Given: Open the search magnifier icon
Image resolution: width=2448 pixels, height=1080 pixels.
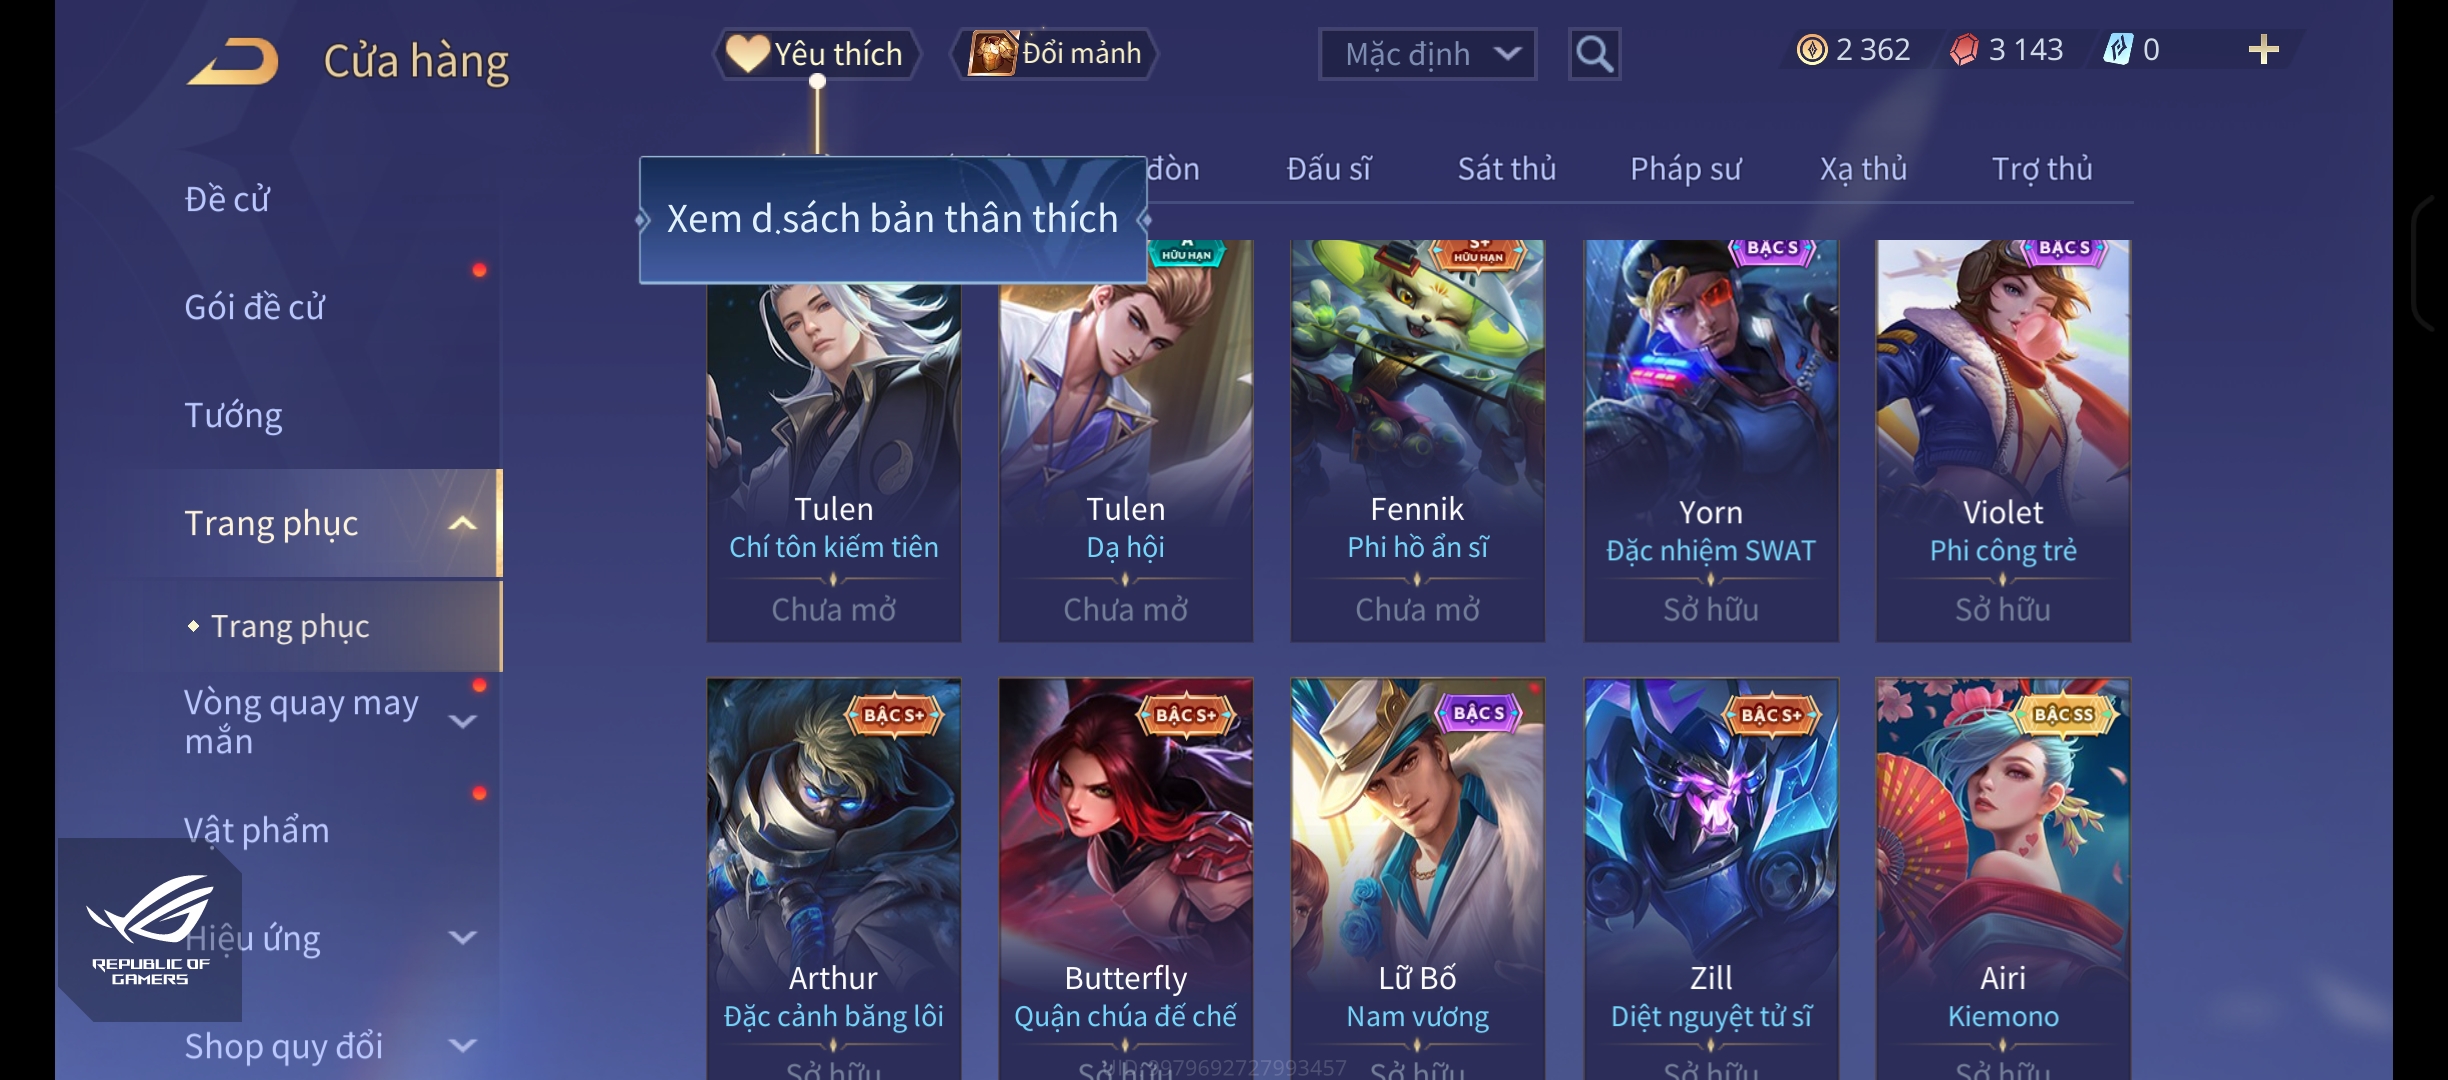Looking at the screenshot, I should tap(1594, 54).
